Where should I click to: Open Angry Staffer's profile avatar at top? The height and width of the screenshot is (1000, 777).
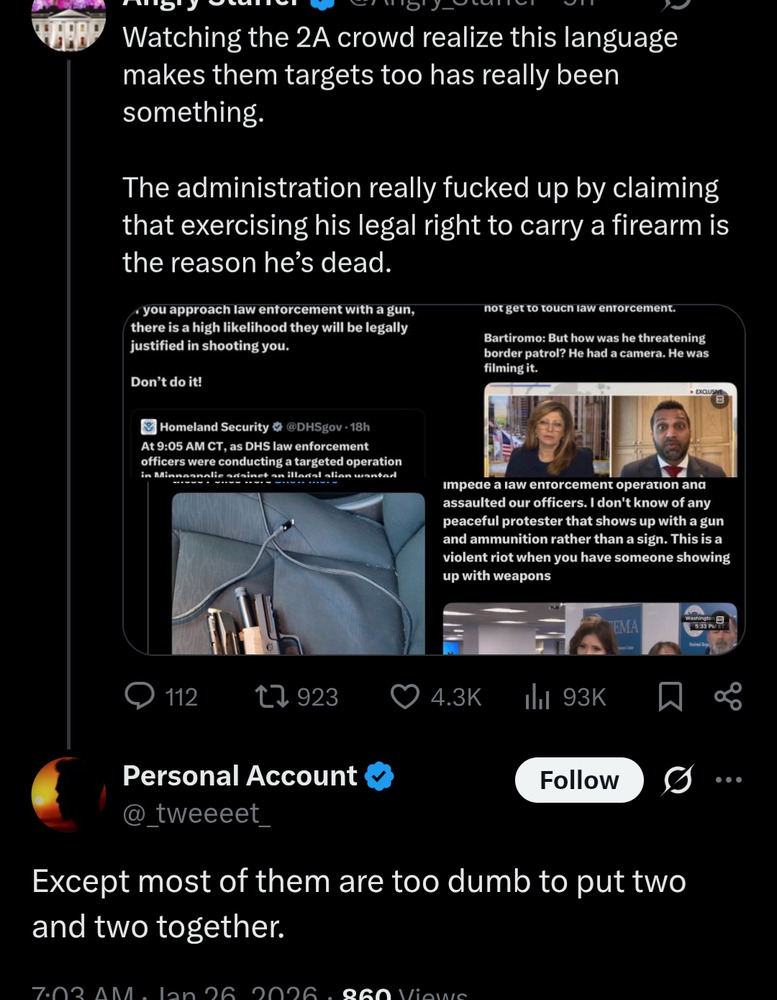point(69,22)
